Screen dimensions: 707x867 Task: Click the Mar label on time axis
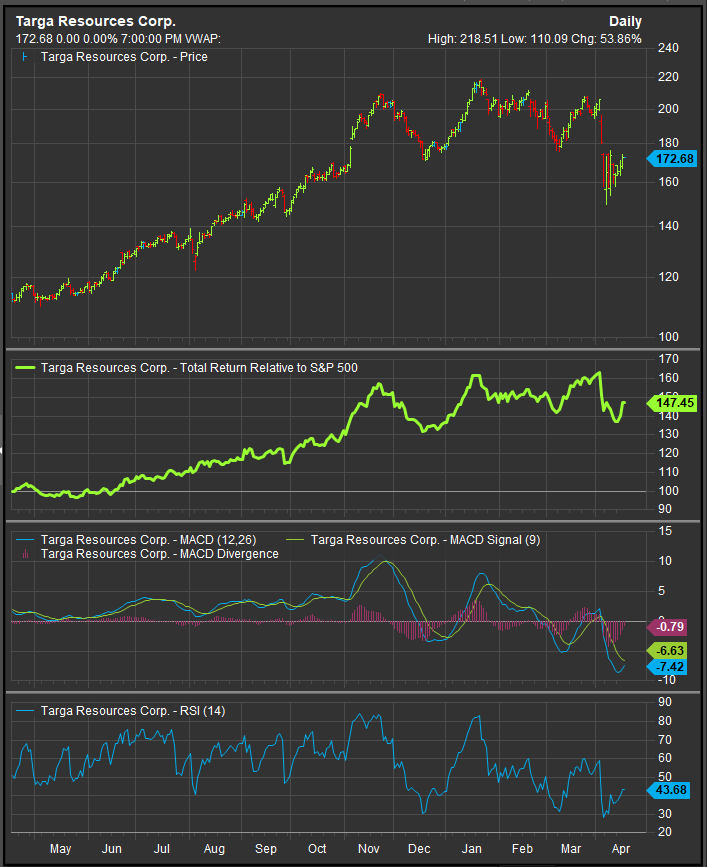[x=571, y=849]
